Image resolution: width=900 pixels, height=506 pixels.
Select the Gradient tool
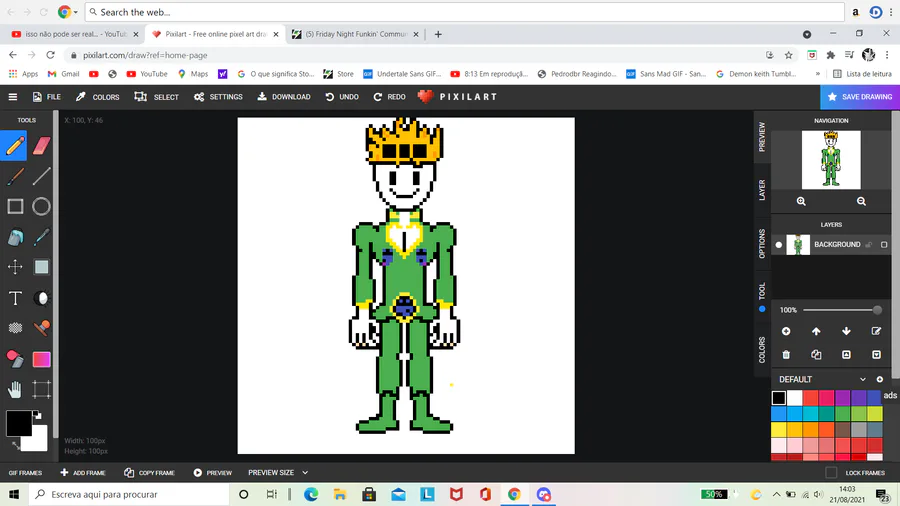41,359
